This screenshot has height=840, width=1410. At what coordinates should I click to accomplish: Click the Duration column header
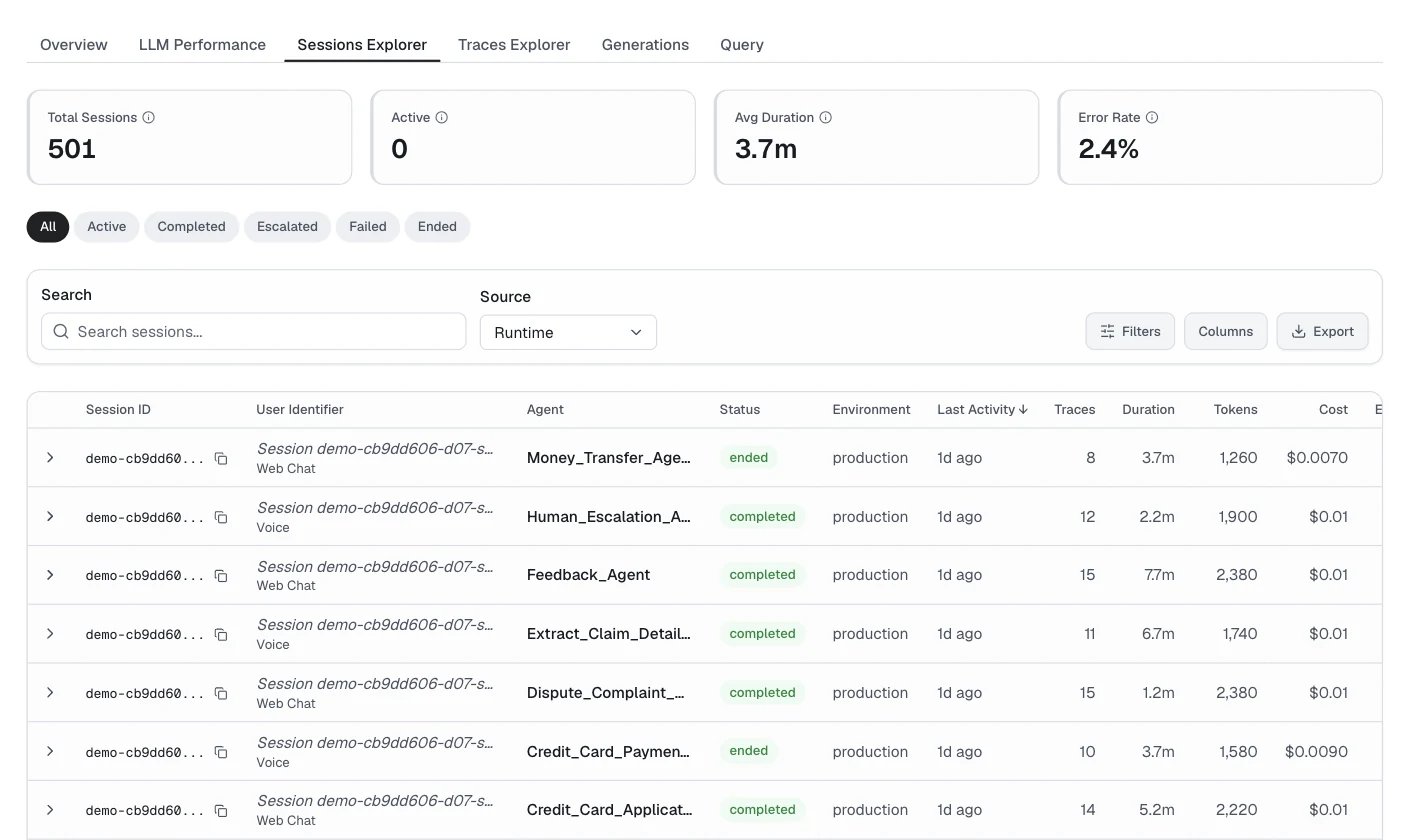(x=1148, y=409)
